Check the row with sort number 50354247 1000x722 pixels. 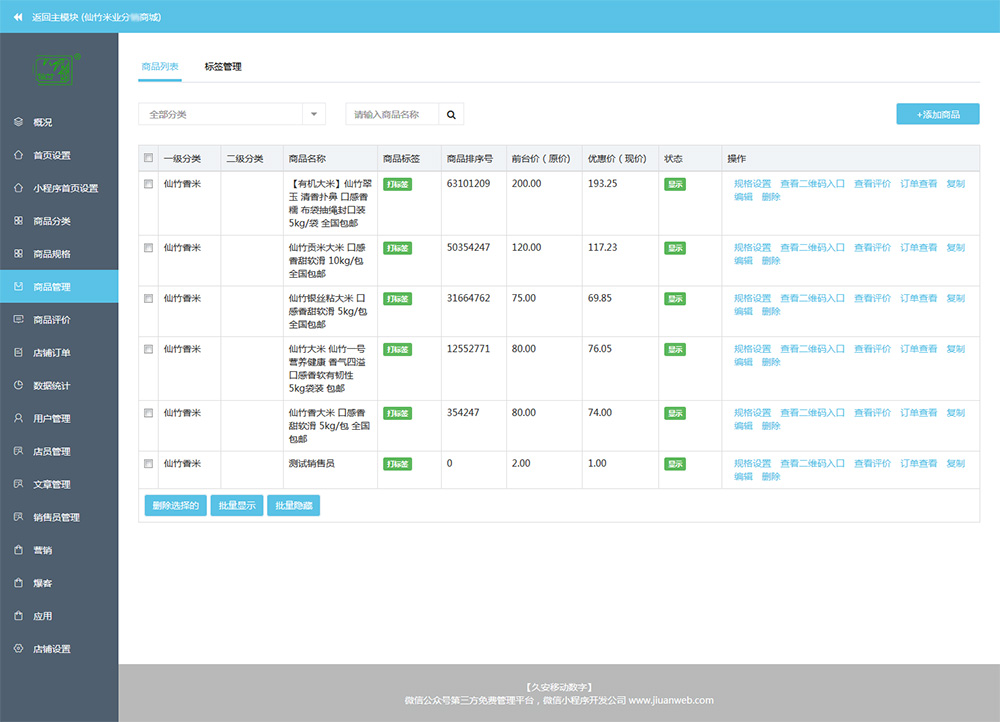(149, 247)
